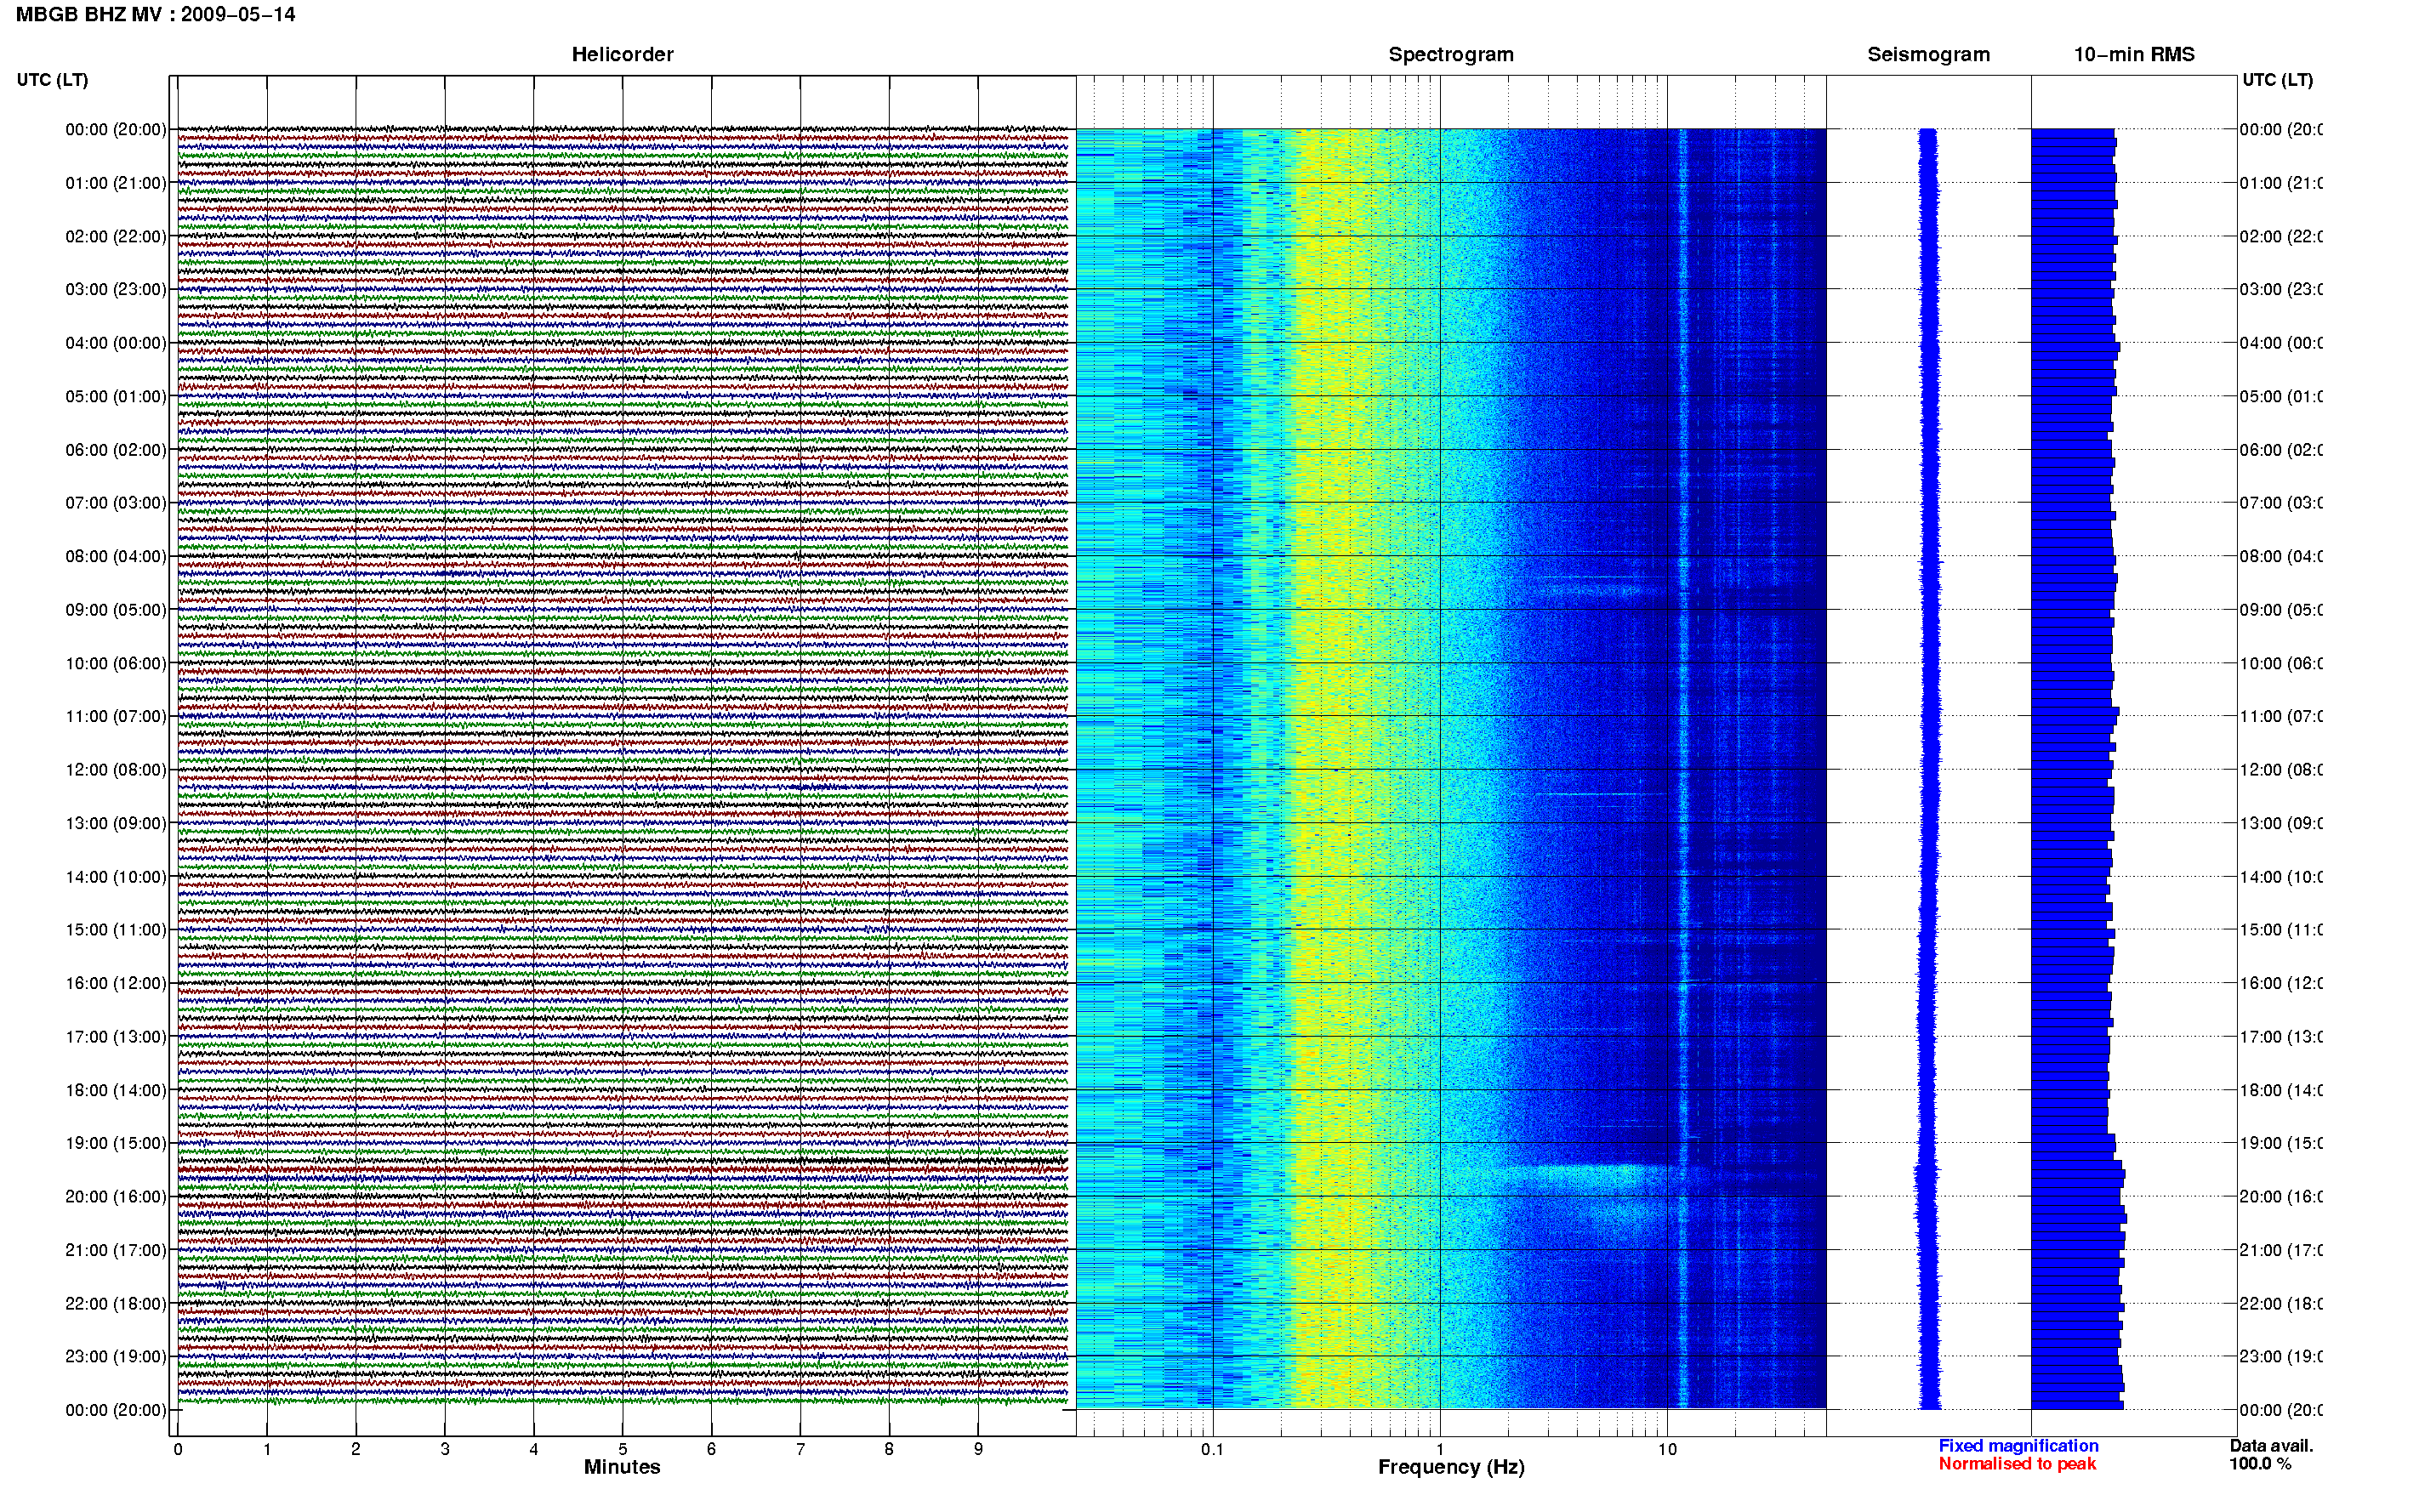Click the right UTC (LT) axis header
Image resolution: width=2419 pixels, height=1512 pixels.
click(2277, 80)
